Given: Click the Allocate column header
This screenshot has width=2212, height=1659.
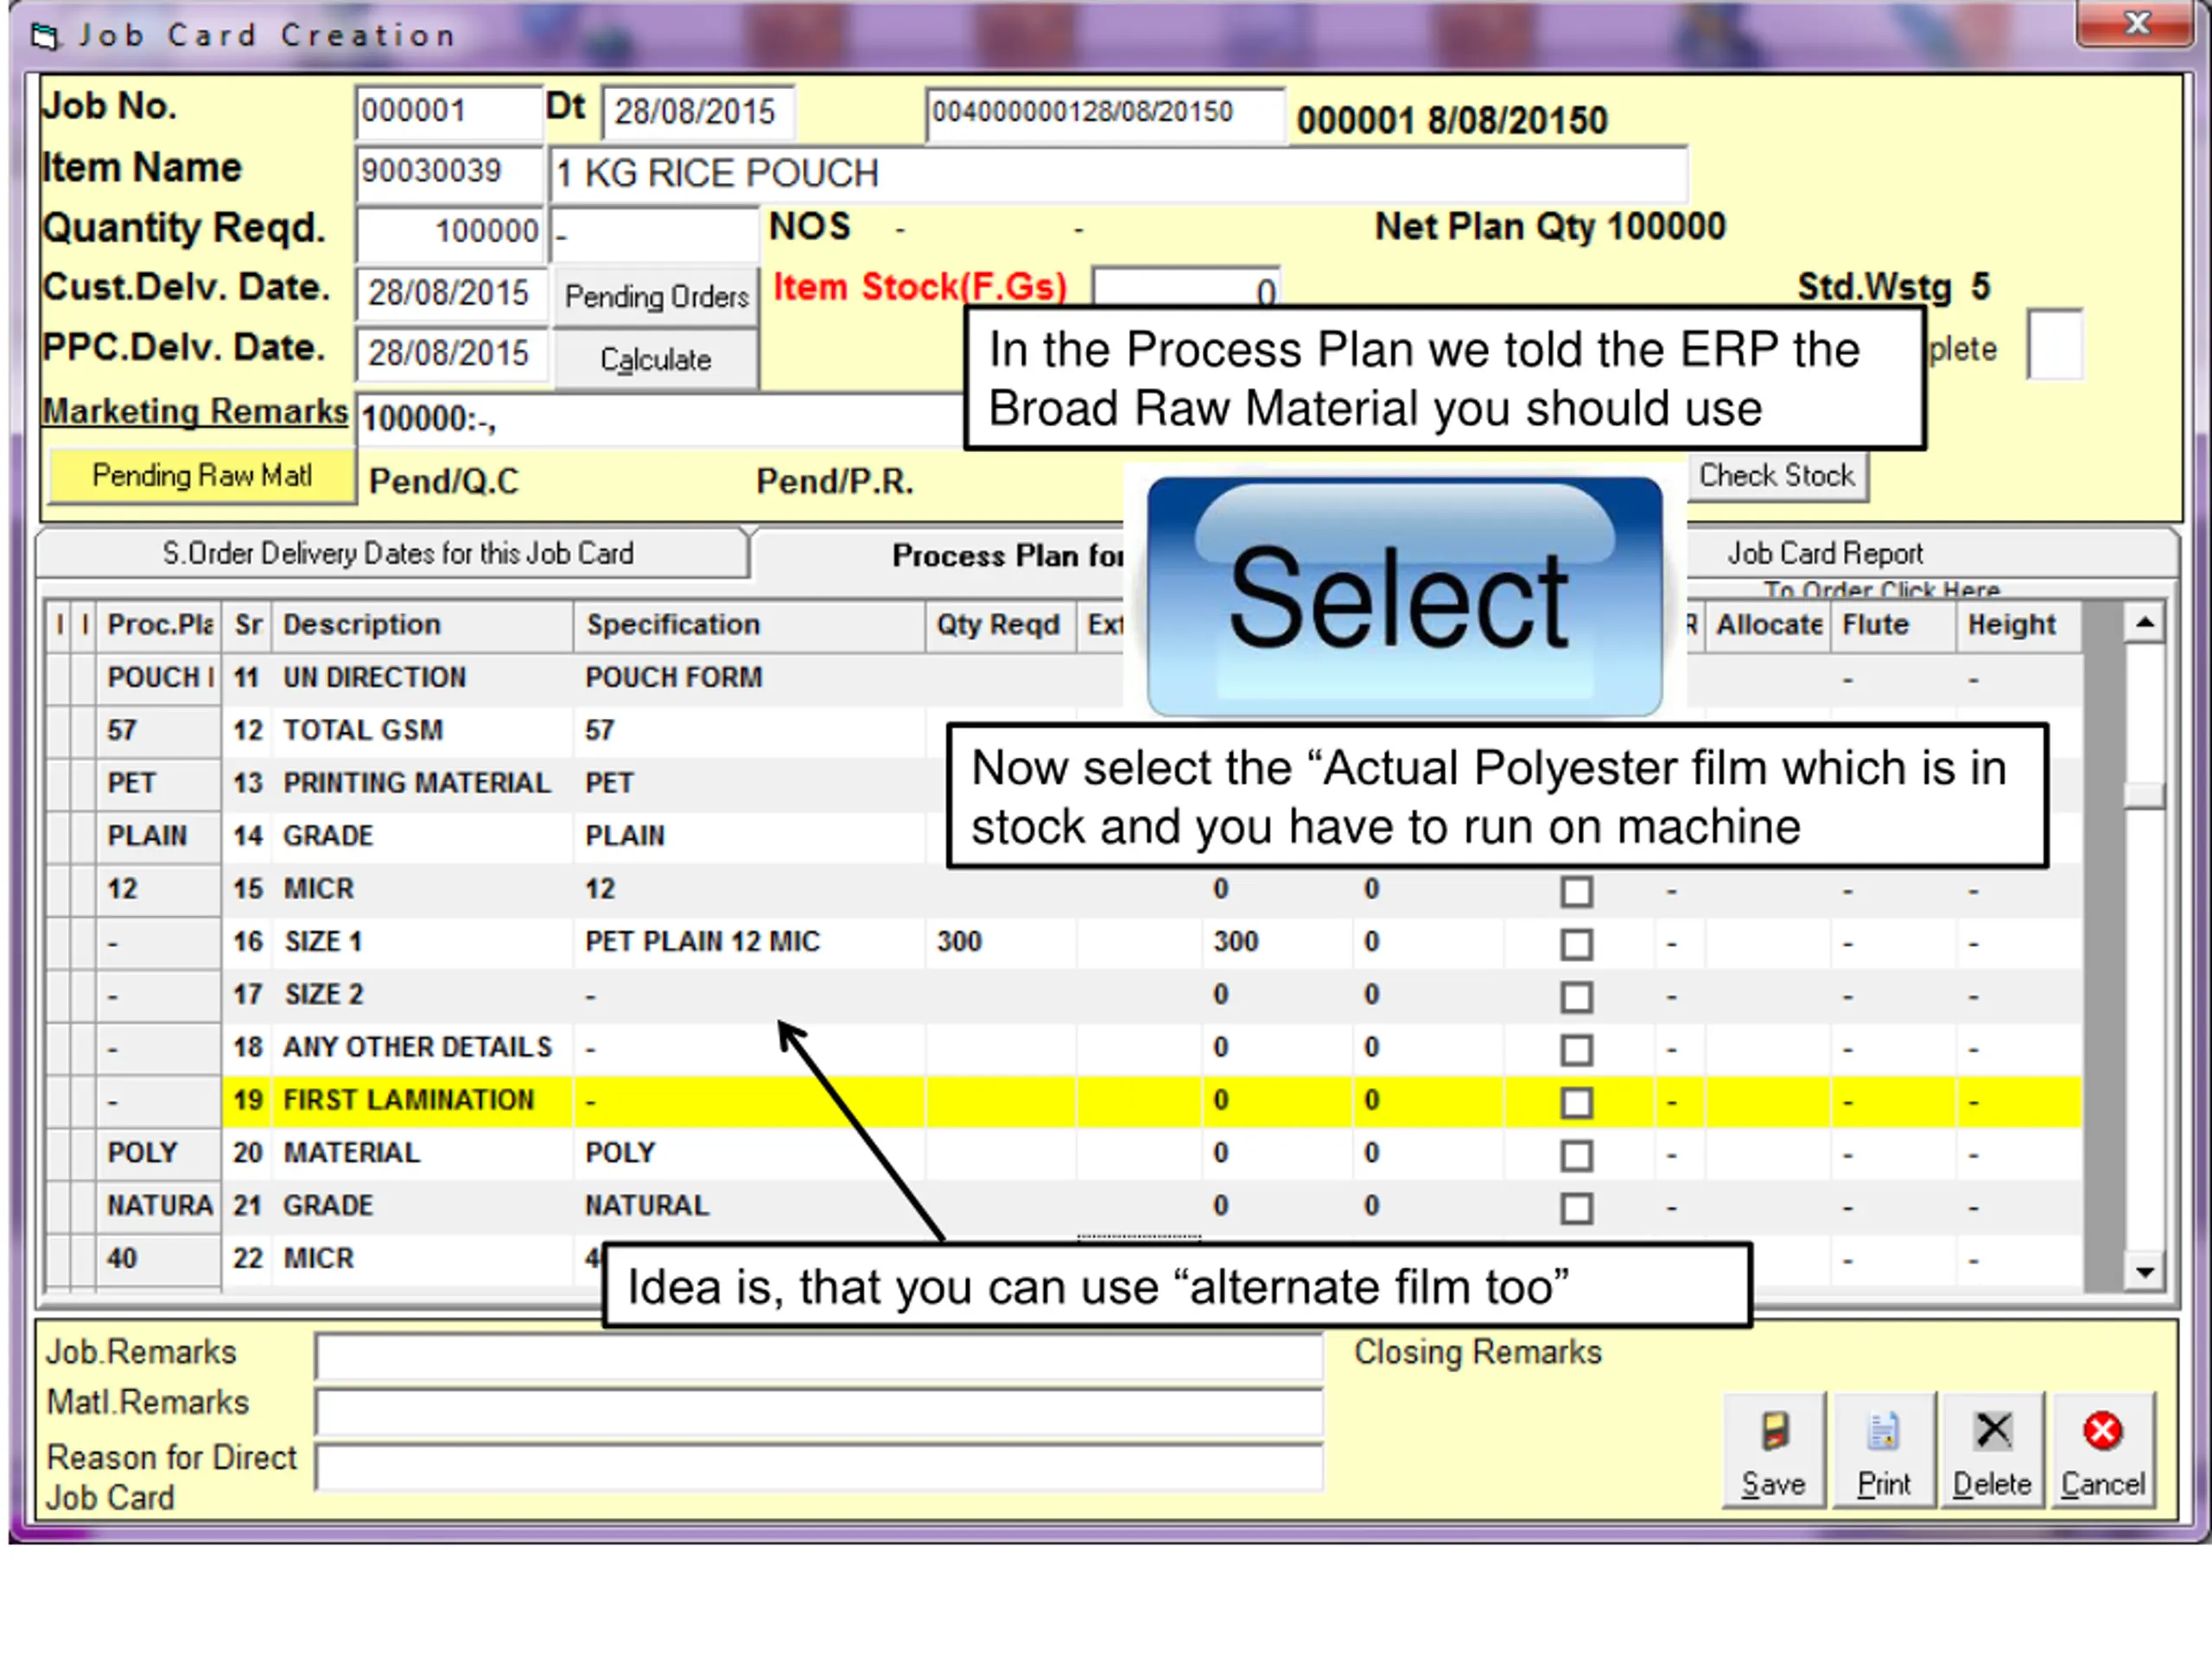Looking at the screenshot, I should pos(1768,626).
